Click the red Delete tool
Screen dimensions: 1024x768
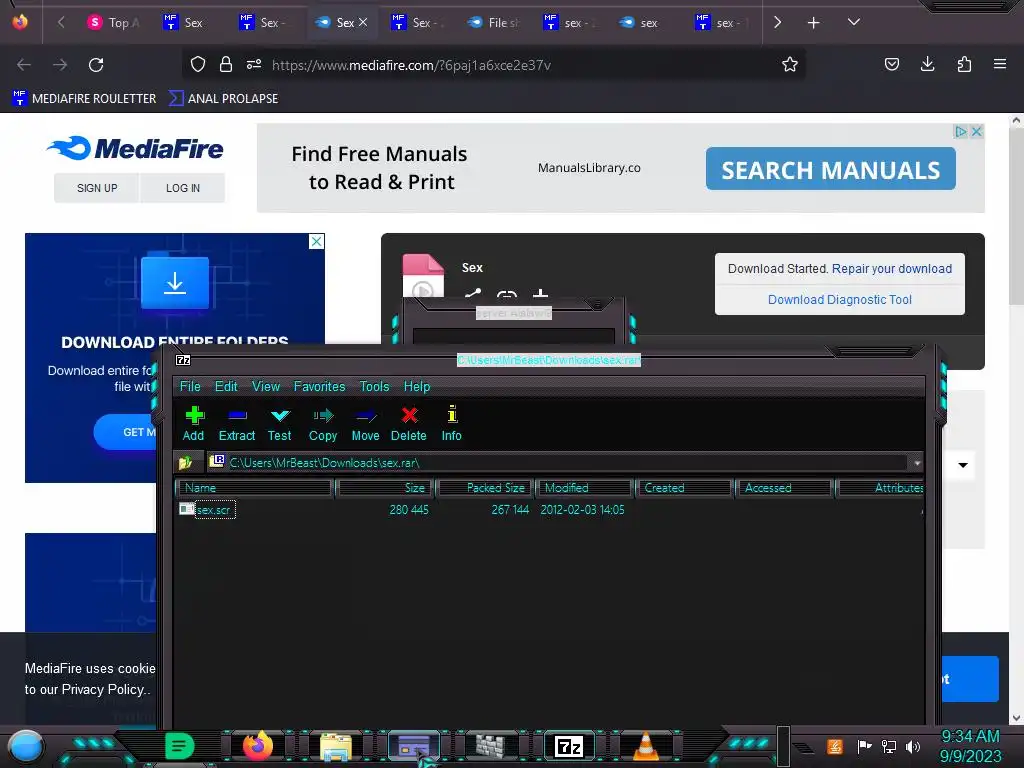pyautogui.click(x=409, y=424)
